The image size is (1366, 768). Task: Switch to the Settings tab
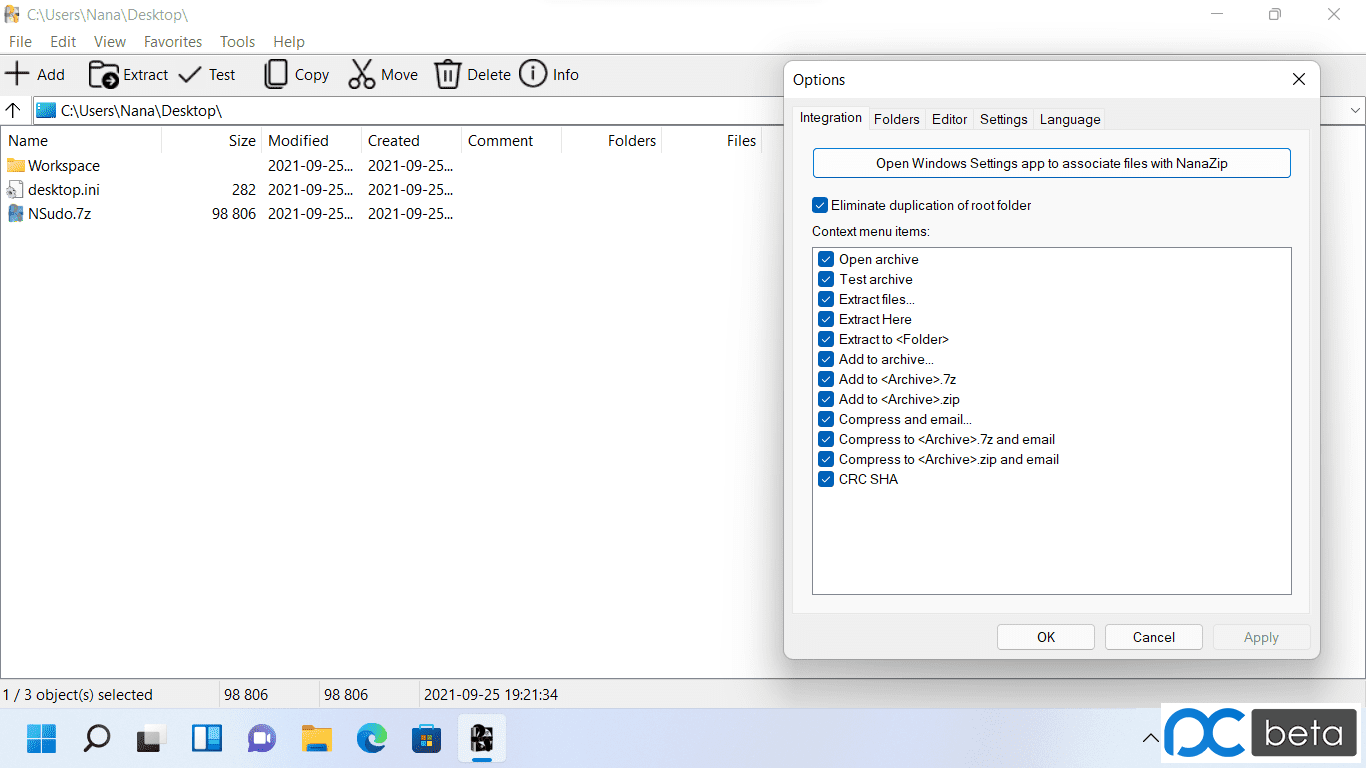[x=1004, y=119]
